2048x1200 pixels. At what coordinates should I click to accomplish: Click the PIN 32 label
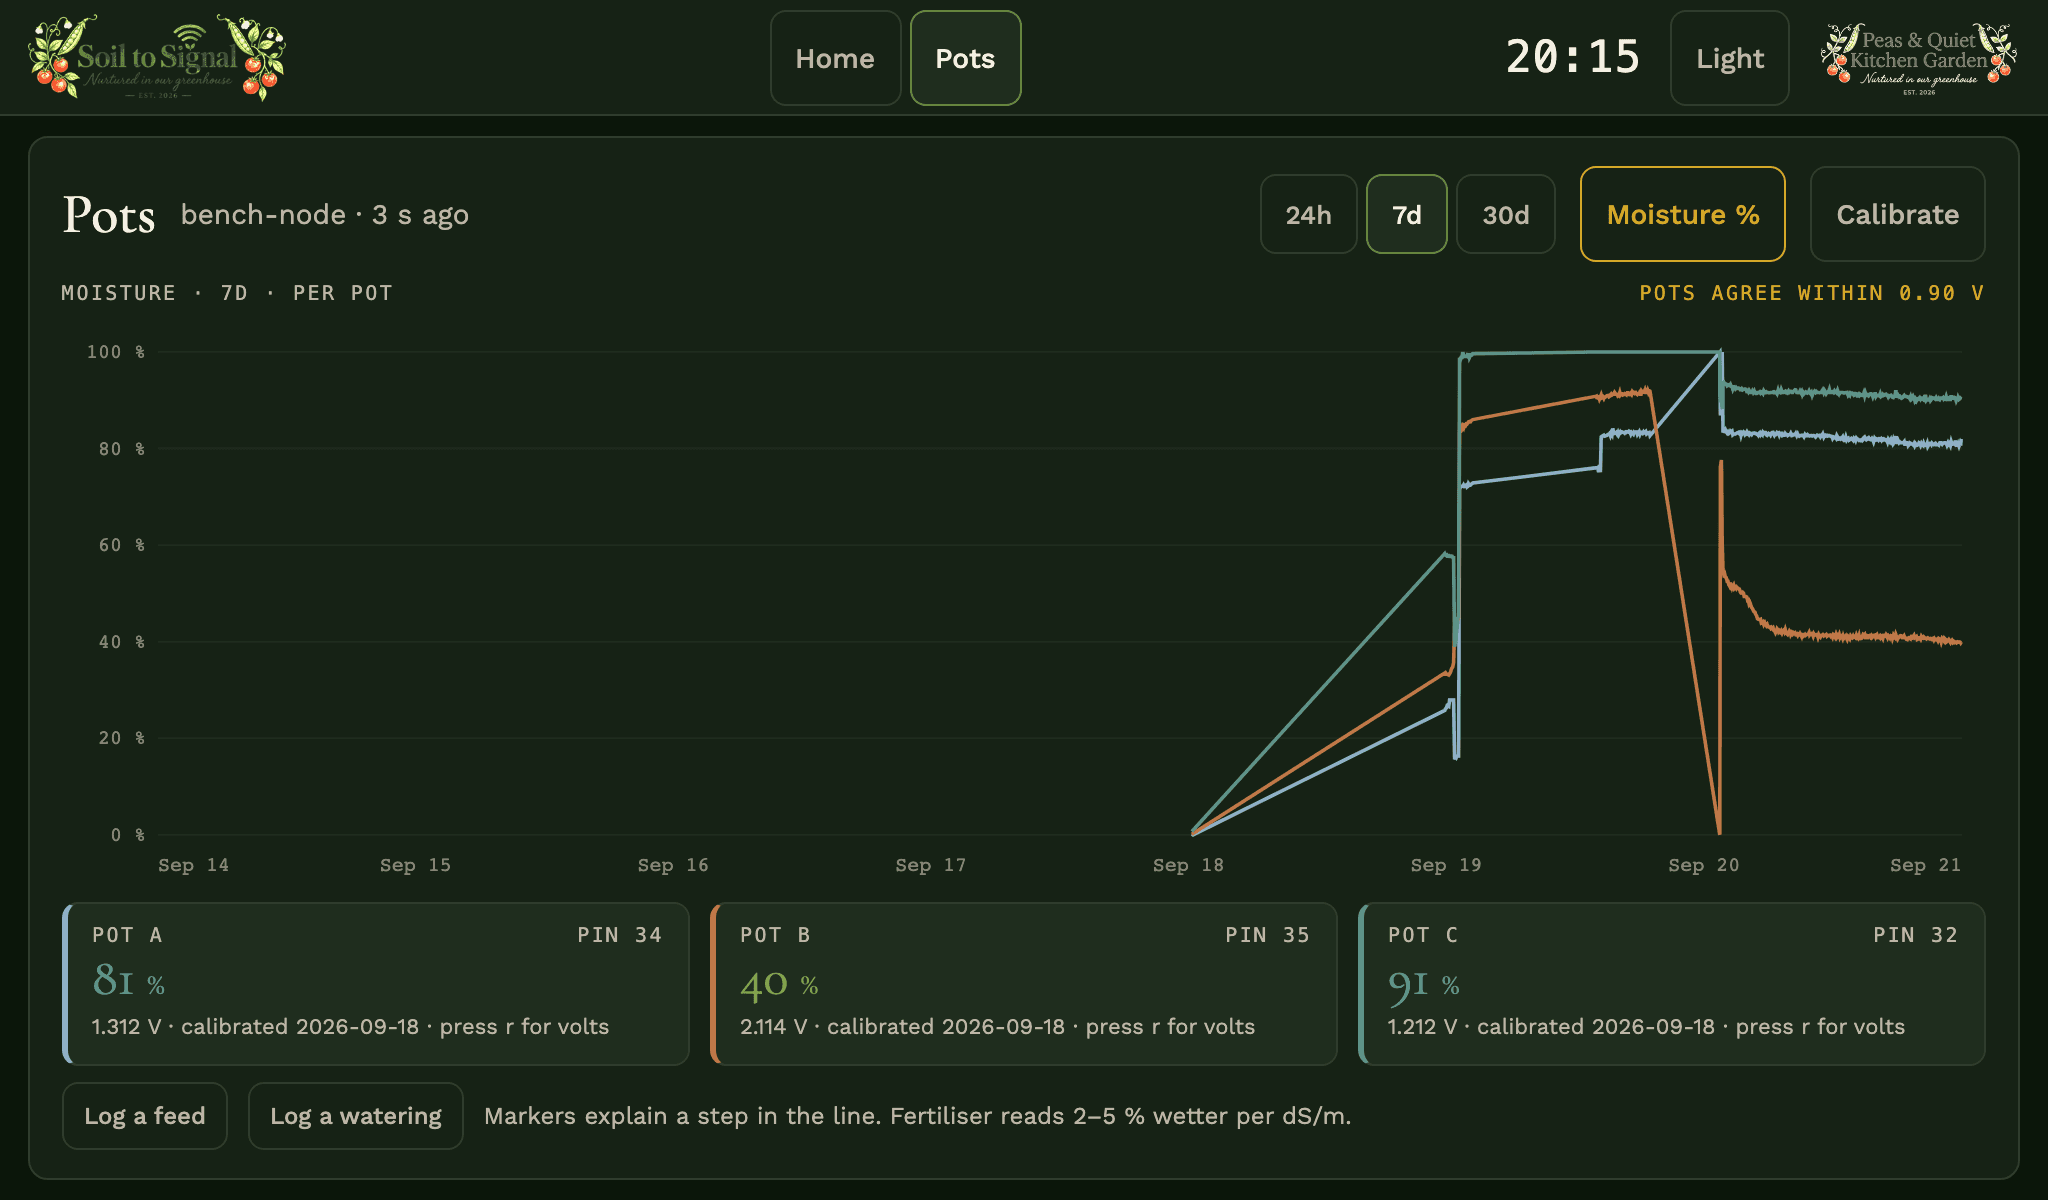tap(1915, 935)
